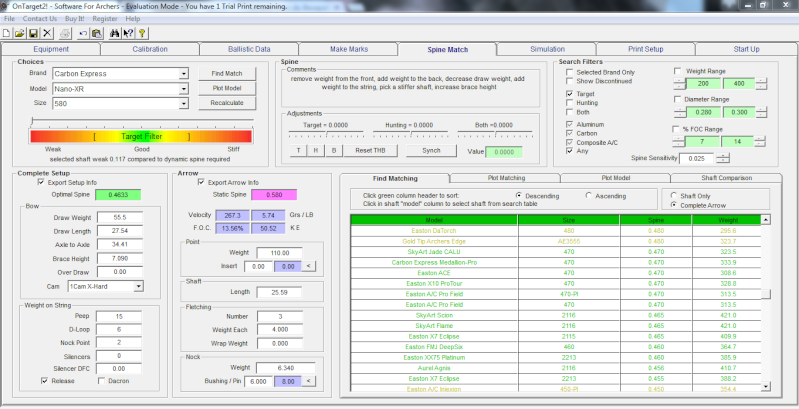The width and height of the screenshot is (799, 409).
Task: Click the yellow question mark Help icon
Action: point(142,34)
